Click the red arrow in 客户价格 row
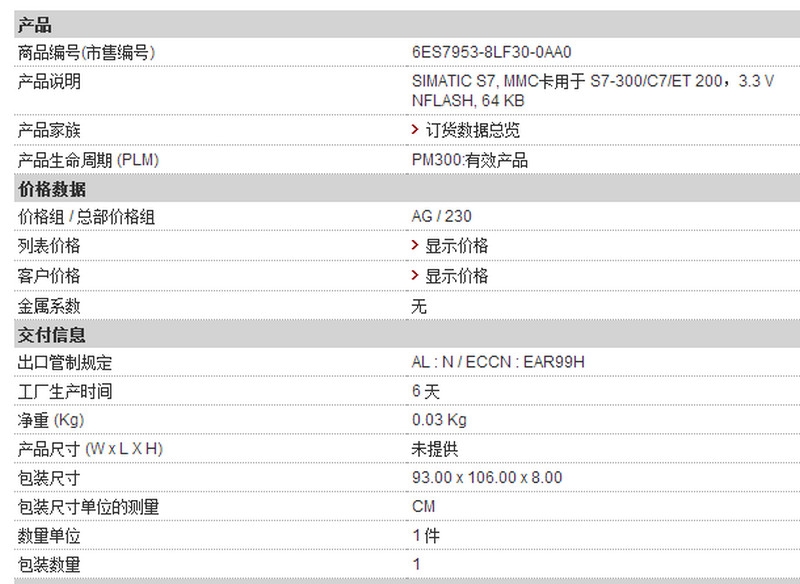The image size is (800, 584). click(x=415, y=275)
